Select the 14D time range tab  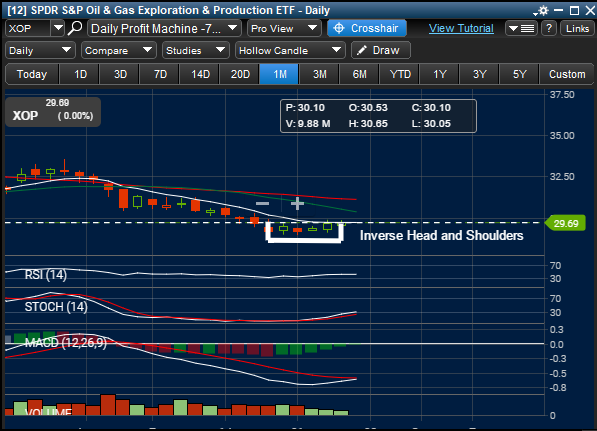click(200, 74)
